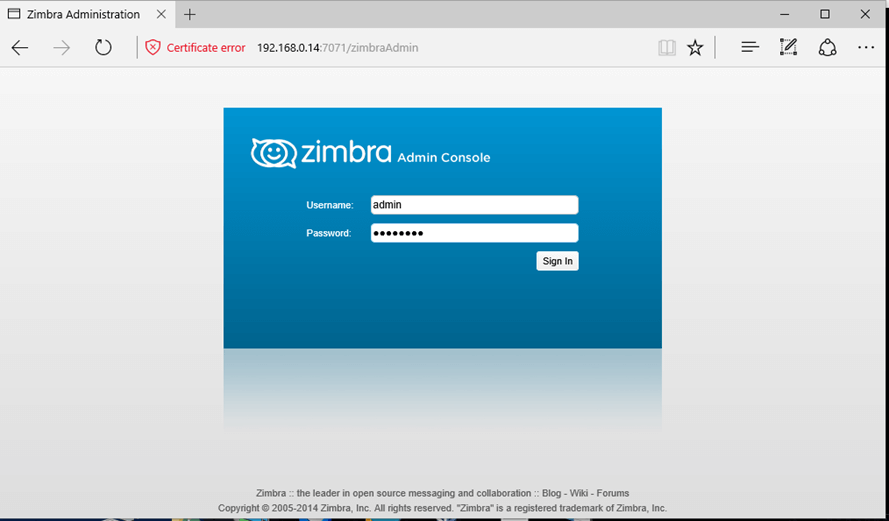Click the Username: label
Viewport: 889px width, 521px height.
pyautogui.click(x=330, y=205)
